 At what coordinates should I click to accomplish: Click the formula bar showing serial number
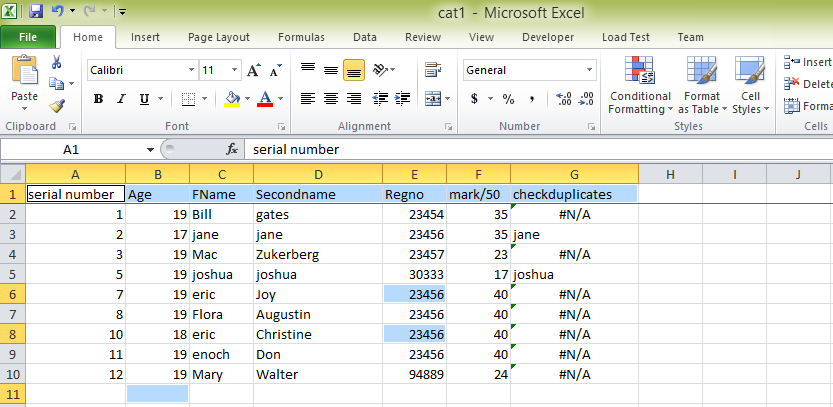[x=538, y=150]
